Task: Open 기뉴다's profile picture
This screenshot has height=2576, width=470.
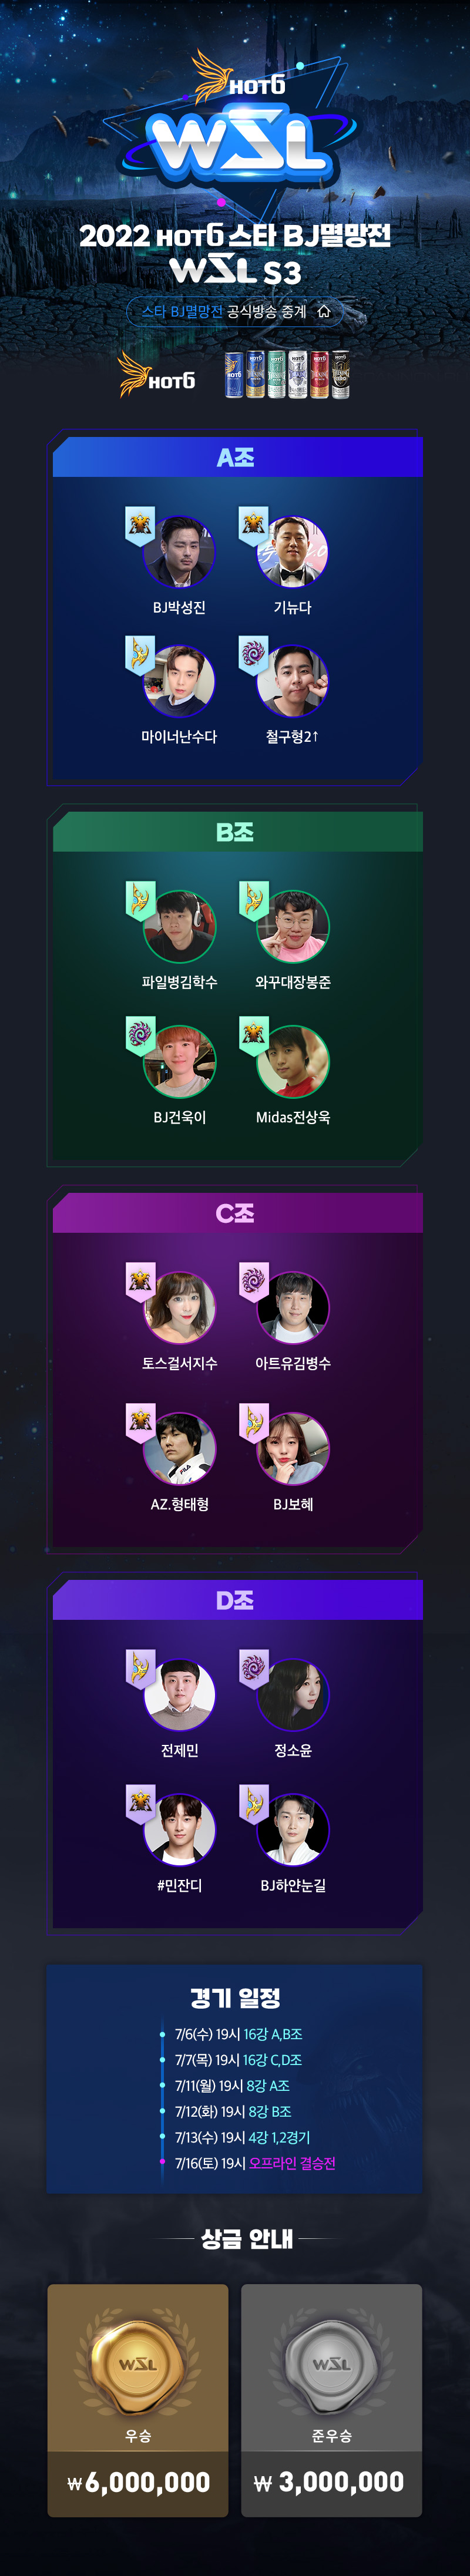Action: pos(293,552)
